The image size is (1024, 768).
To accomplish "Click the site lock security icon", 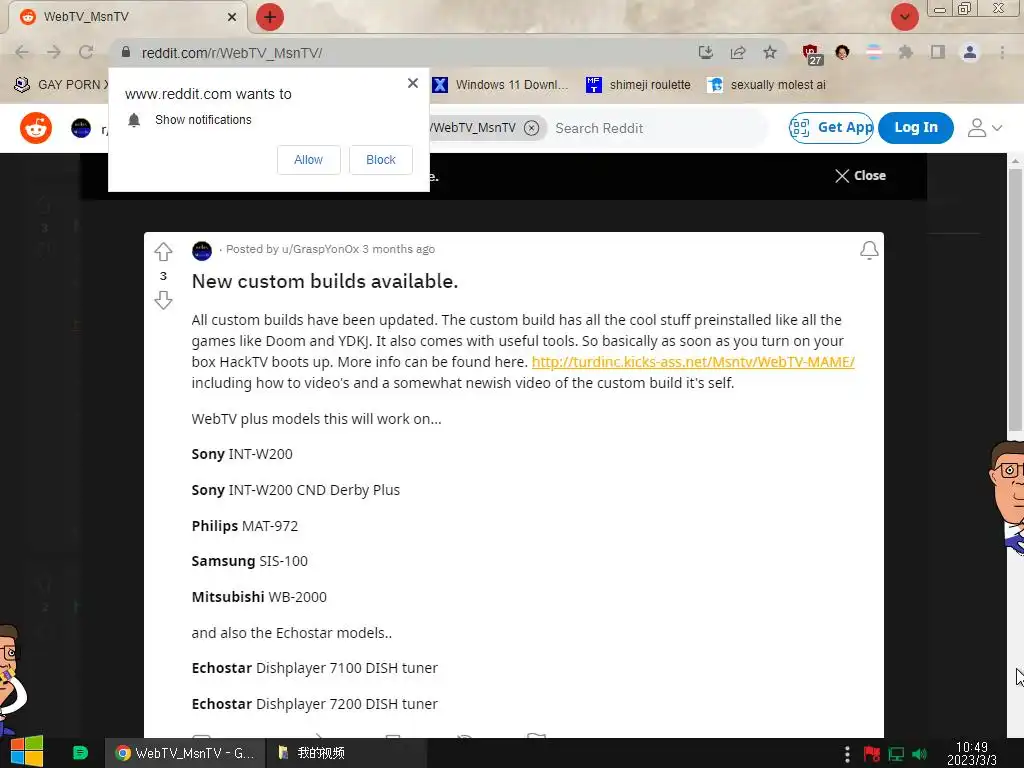I will click(126, 52).
